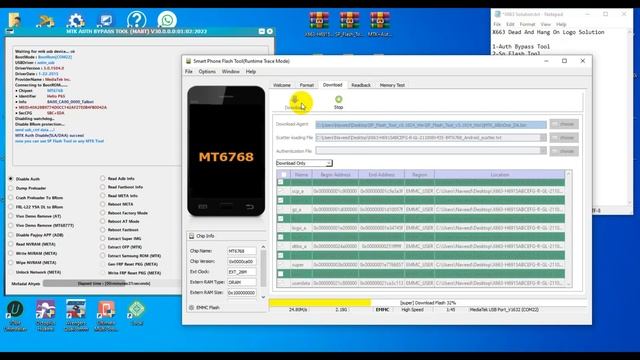Screen dimensions: 640x360
Task: Select the Read NVRAM (META) option
Action: click(11, 244)
